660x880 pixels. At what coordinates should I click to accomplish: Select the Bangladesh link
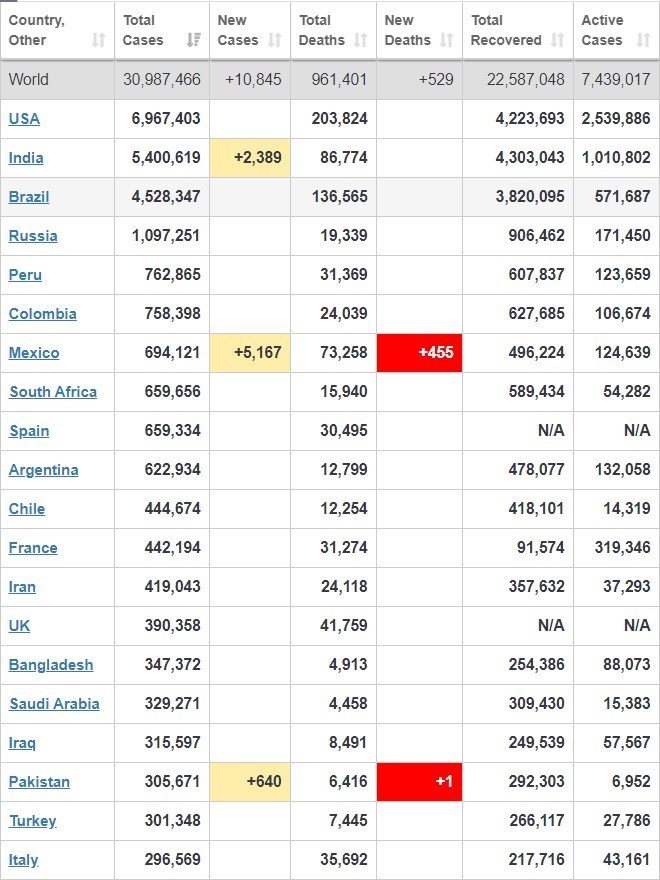pos(51,665)
